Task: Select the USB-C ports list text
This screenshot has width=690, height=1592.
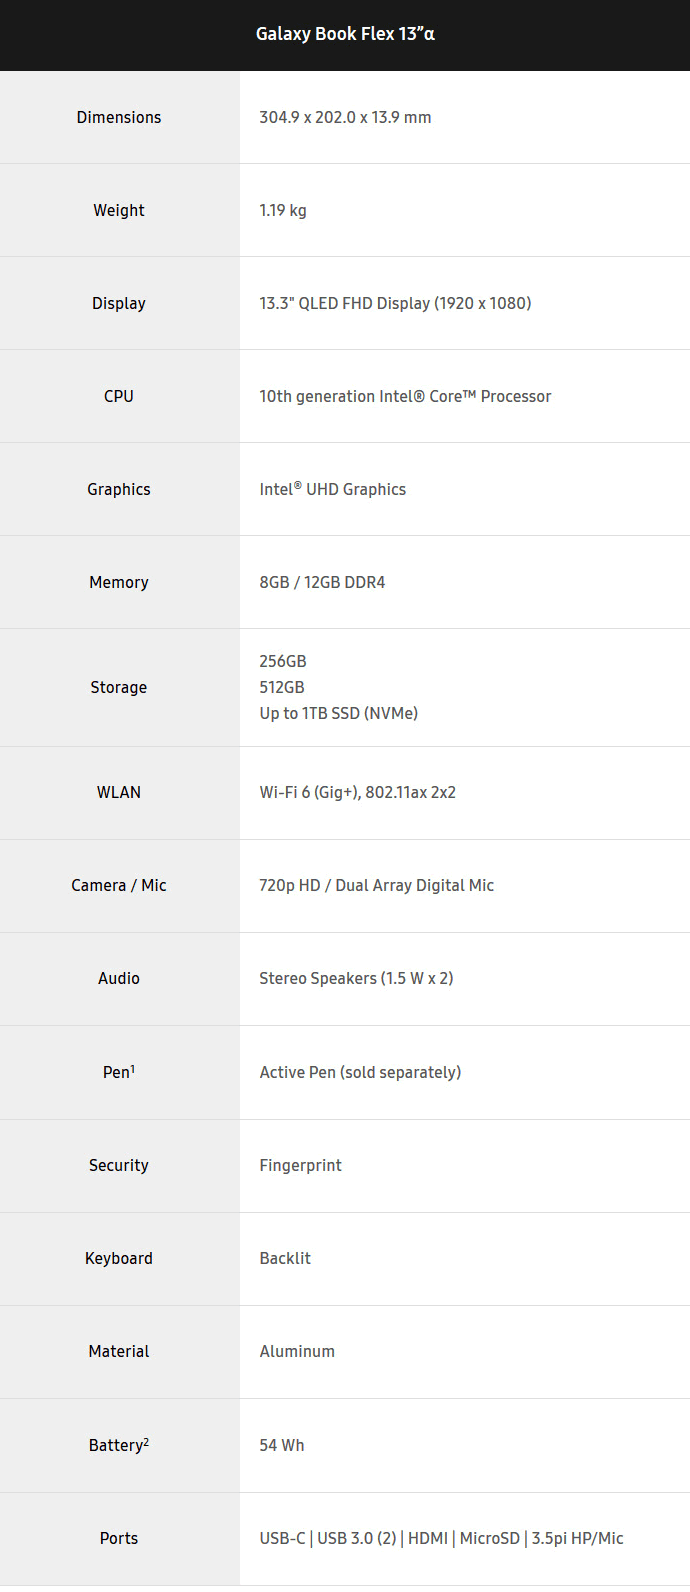Action: click(441, 1538)
